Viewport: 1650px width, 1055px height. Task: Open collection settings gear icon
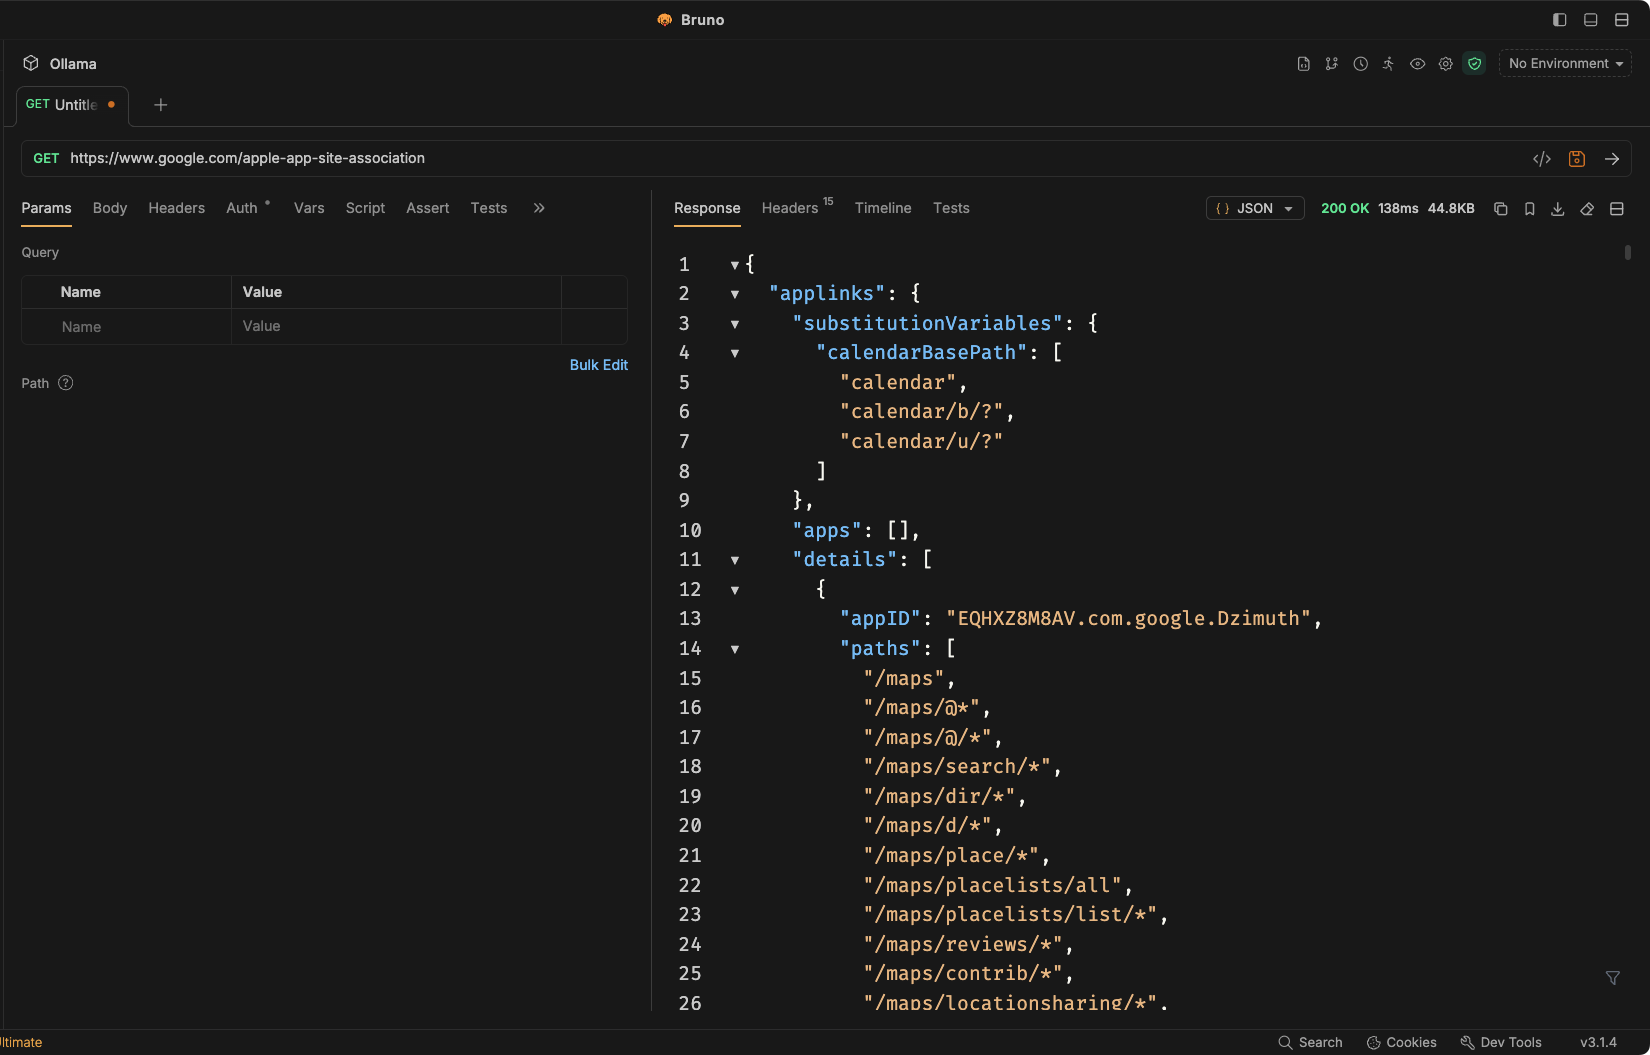coord(1445,64)
